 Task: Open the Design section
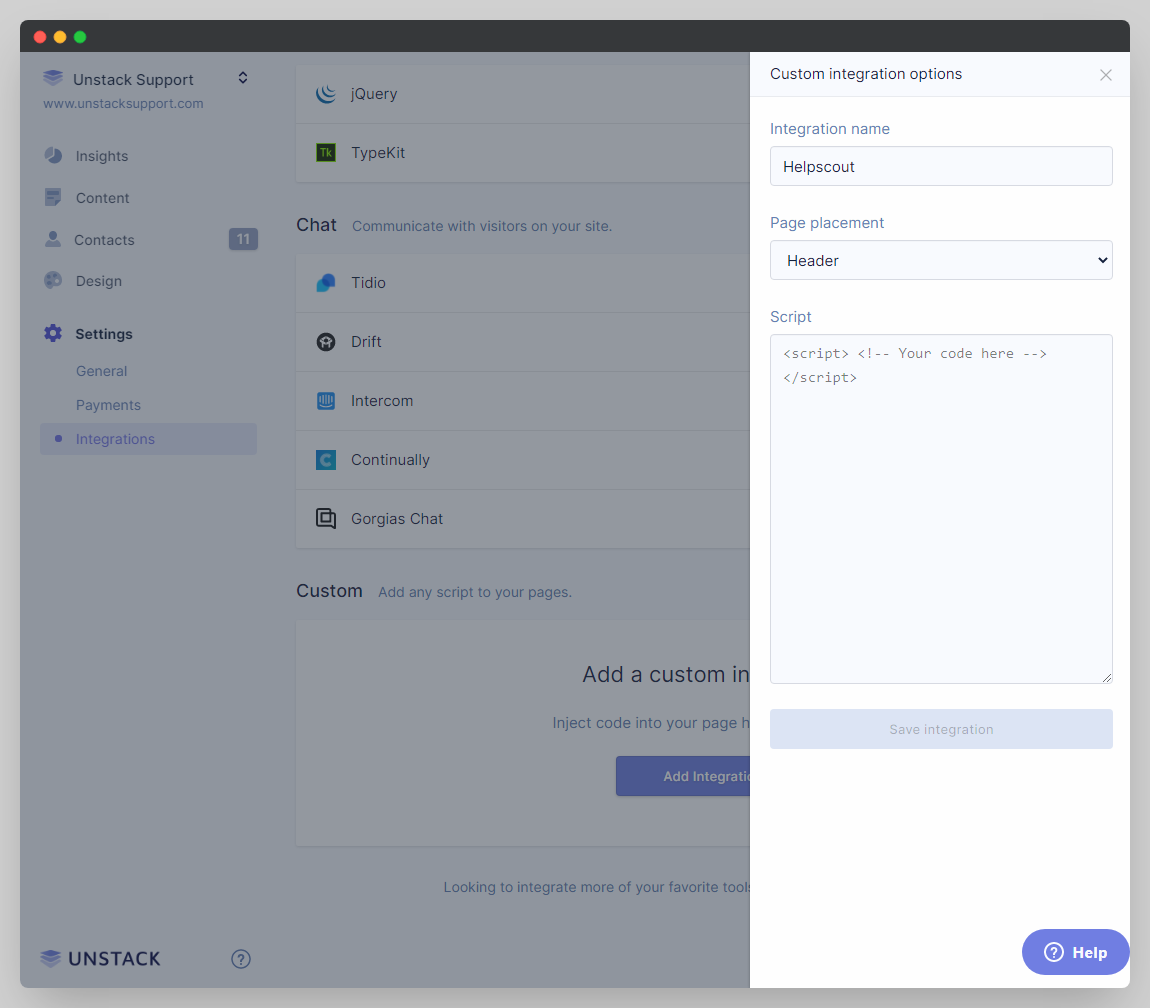(98, 281)
